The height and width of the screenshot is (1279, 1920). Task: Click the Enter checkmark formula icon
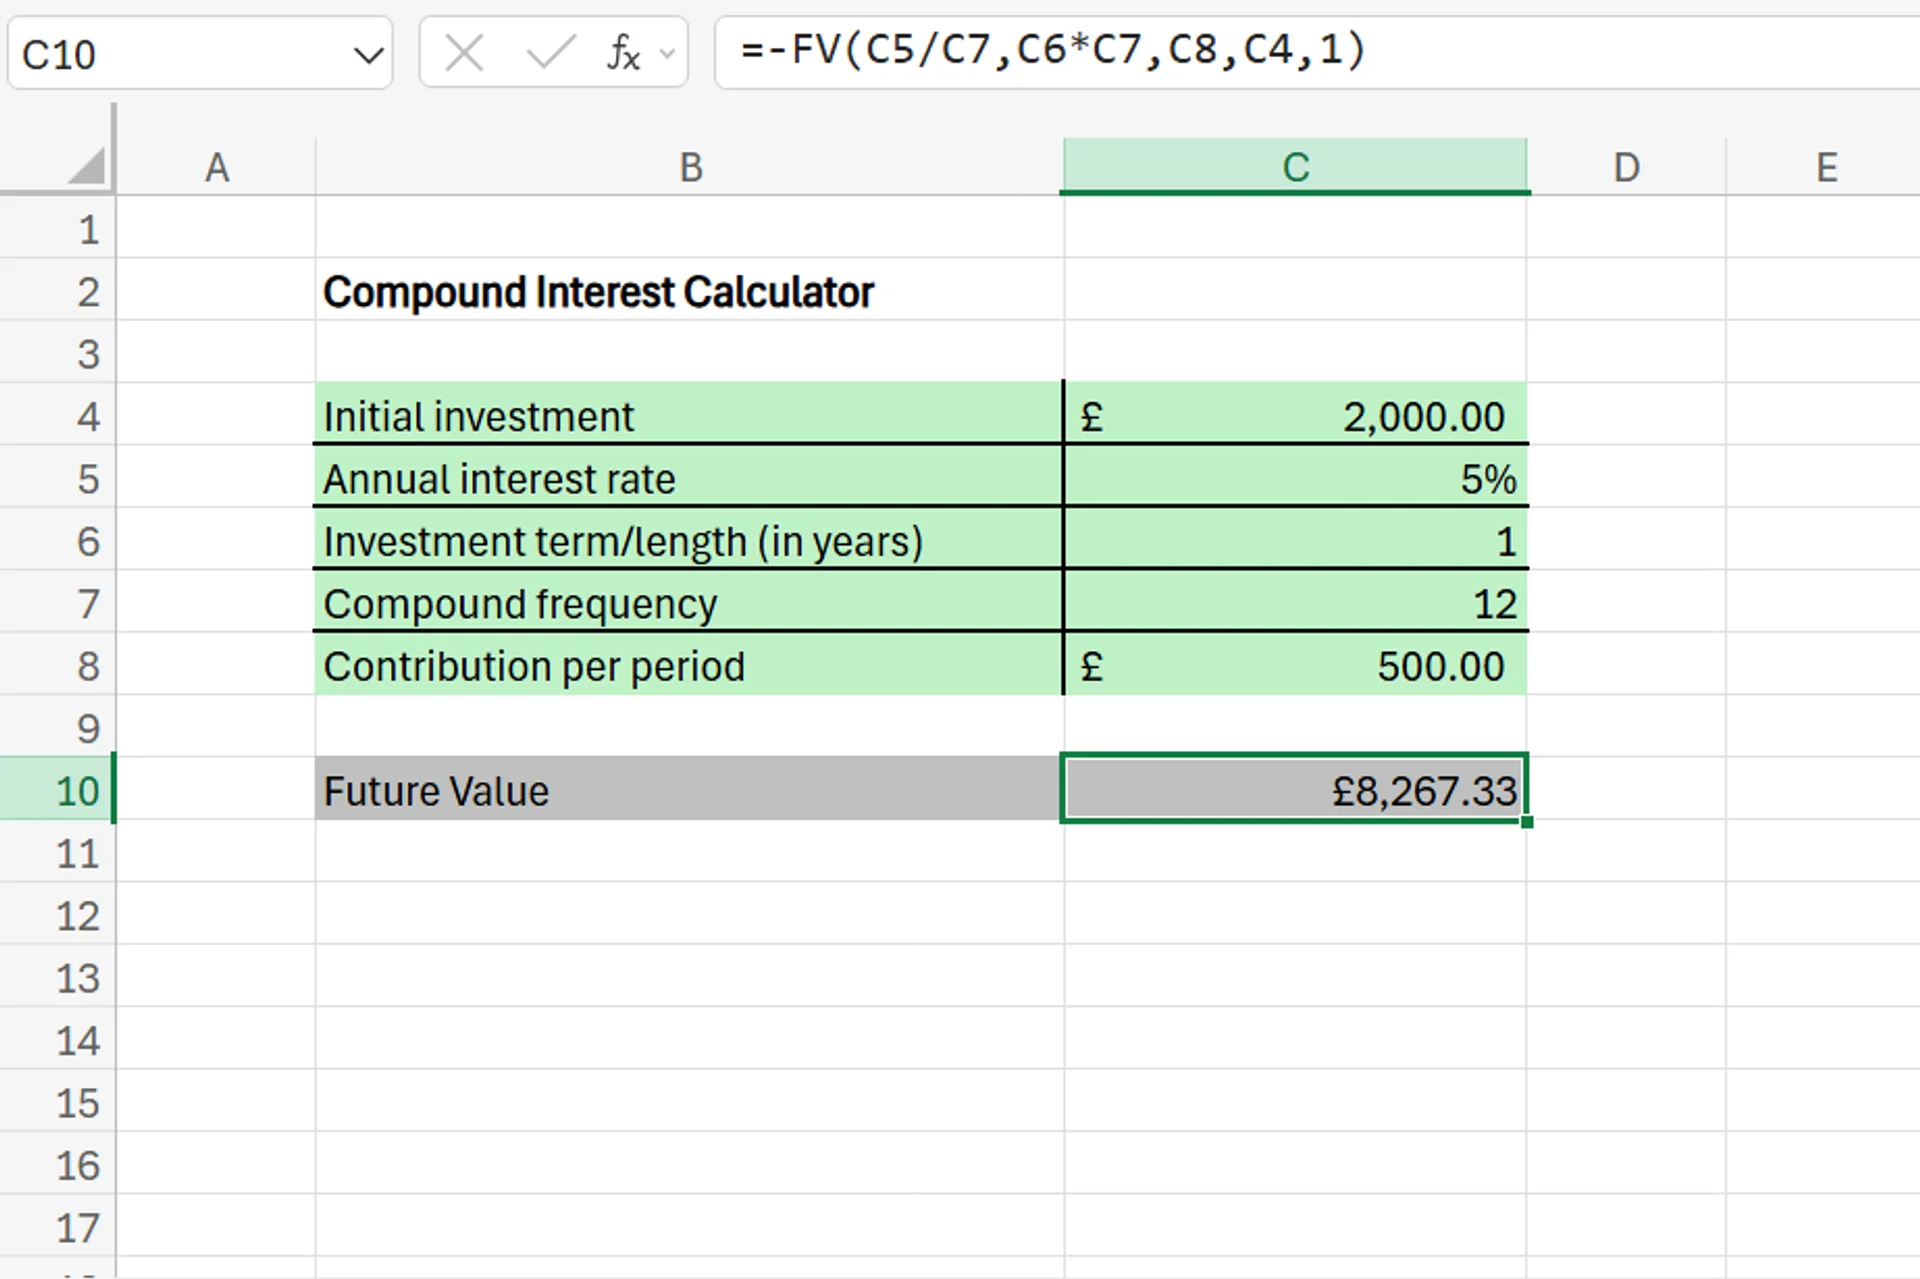(x=550, y=53)
